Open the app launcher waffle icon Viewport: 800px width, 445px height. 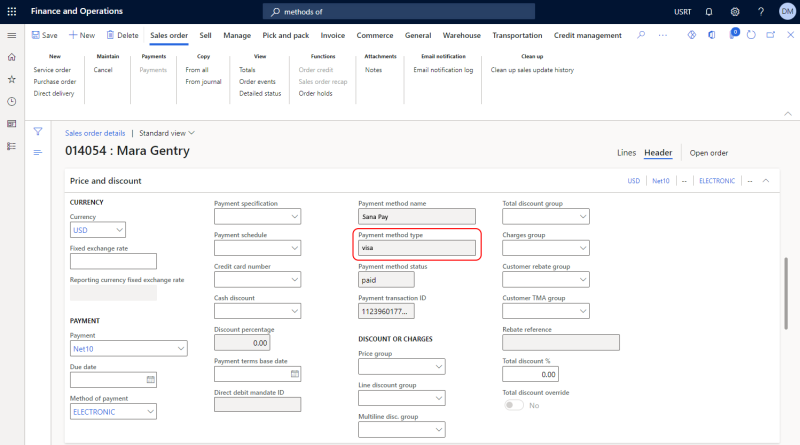11,11
